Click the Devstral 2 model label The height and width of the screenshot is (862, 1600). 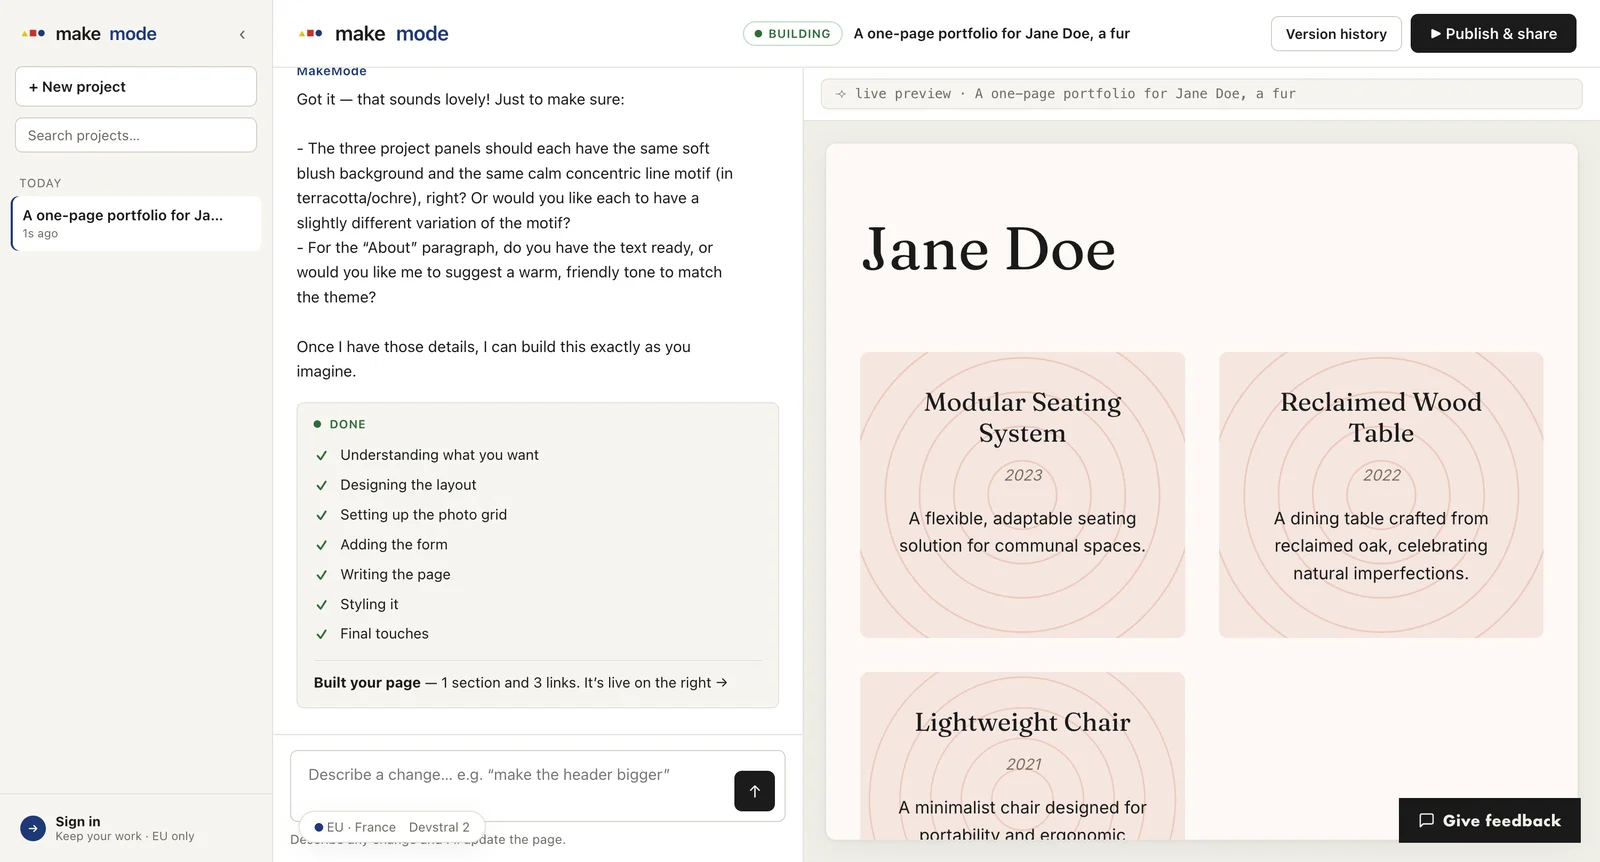(439, 827)
